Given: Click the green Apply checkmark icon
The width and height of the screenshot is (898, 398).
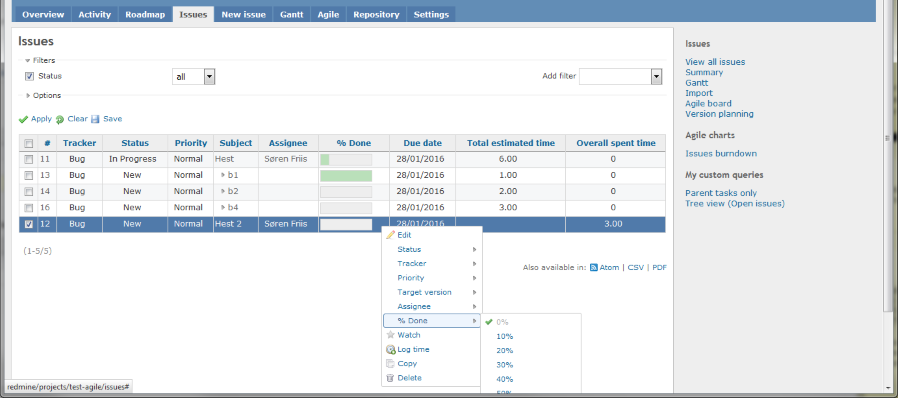Looking at the screenshot, I should click(23, 119).
